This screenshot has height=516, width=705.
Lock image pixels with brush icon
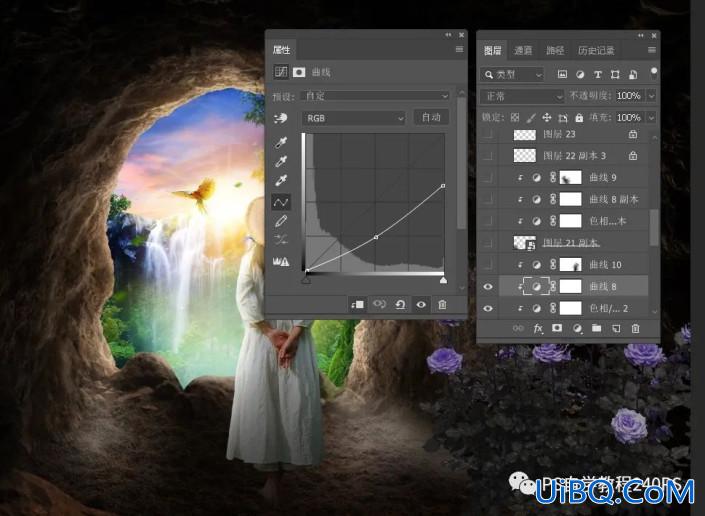[531, 118]
